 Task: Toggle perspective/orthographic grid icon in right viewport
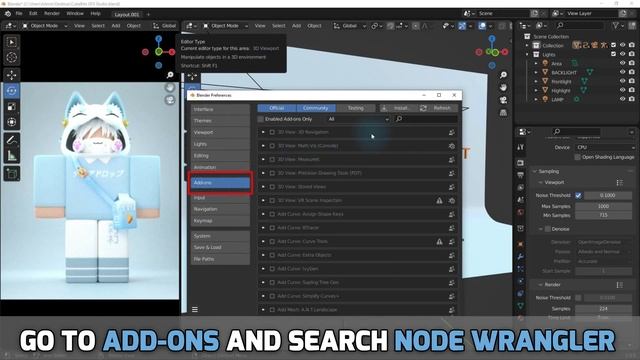(x=503, y=113)
